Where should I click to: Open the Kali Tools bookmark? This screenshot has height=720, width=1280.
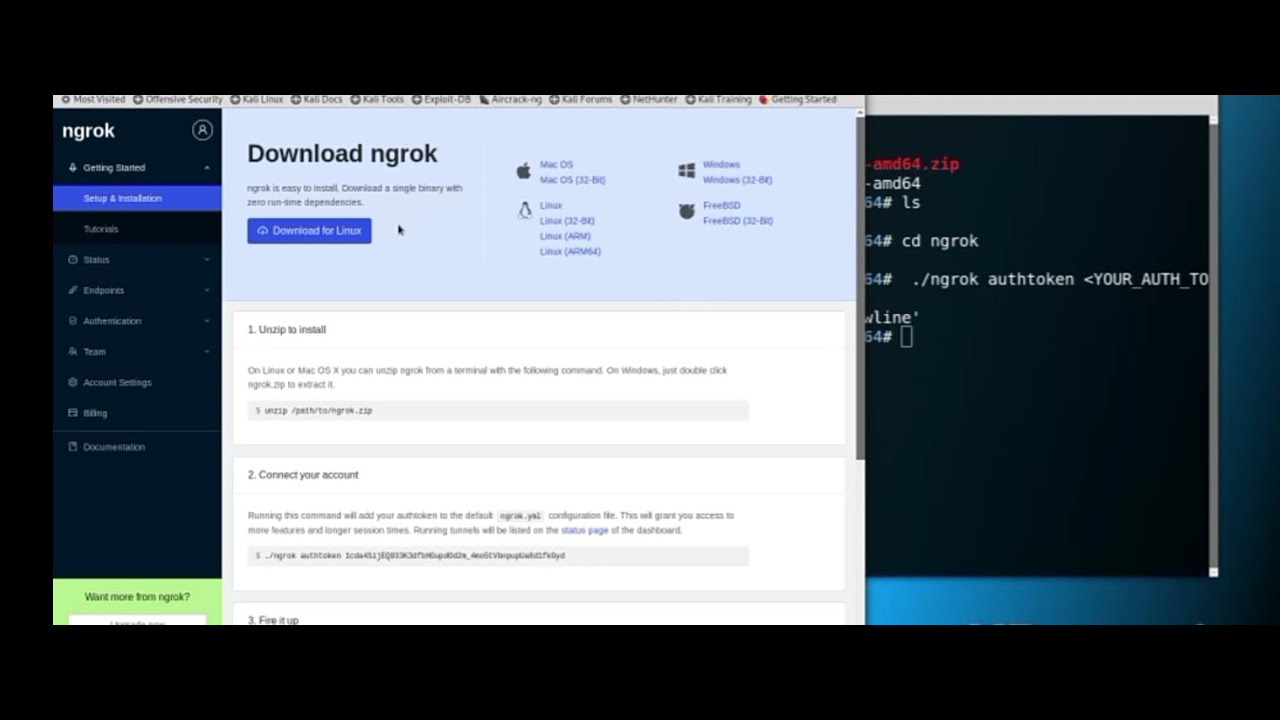tap(377, 100)
